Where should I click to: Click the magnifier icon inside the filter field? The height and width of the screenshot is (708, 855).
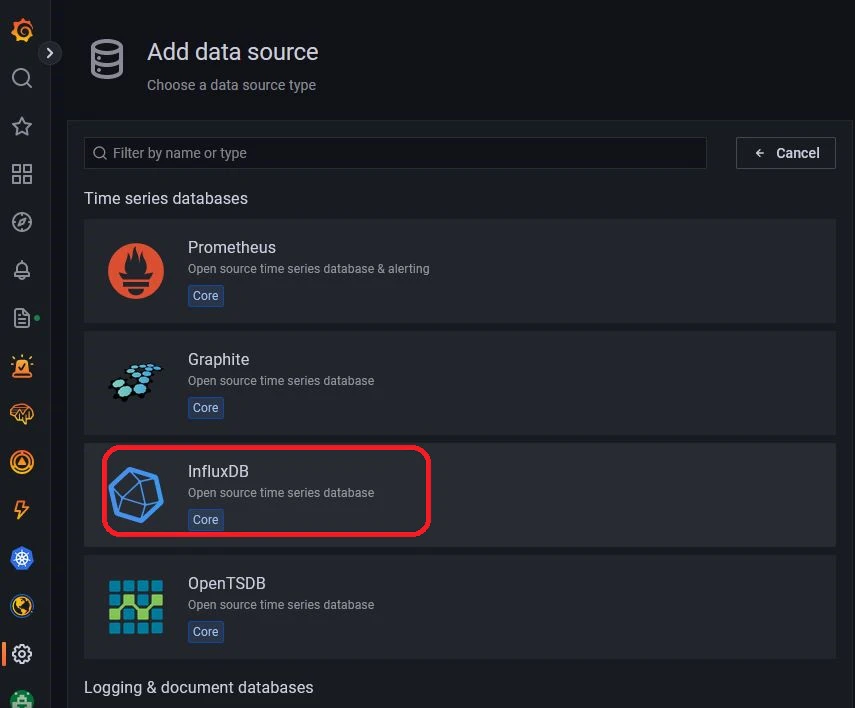[x=100, y=153]
